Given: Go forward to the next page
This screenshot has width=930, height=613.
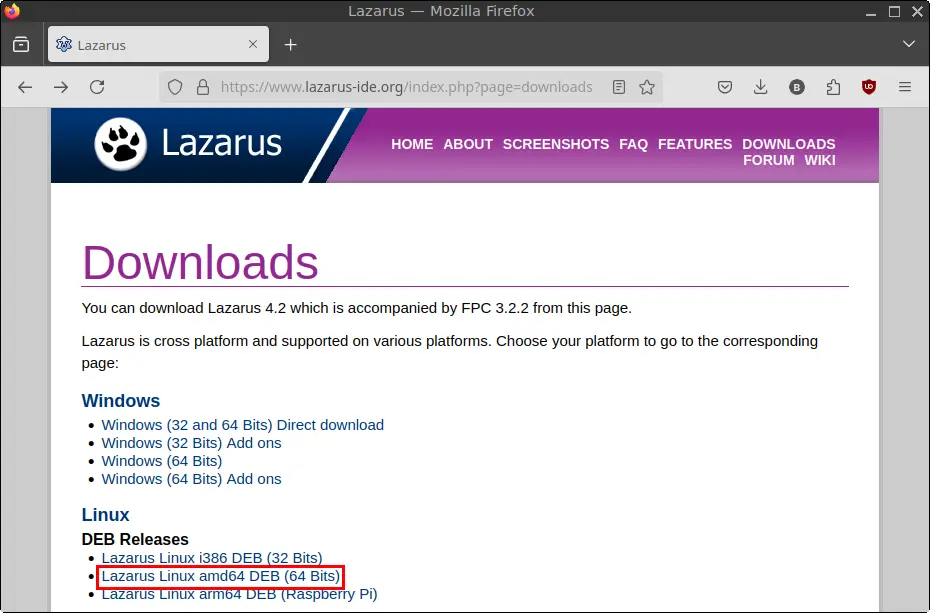Looking at the screenshot, I should click(61, 87).
